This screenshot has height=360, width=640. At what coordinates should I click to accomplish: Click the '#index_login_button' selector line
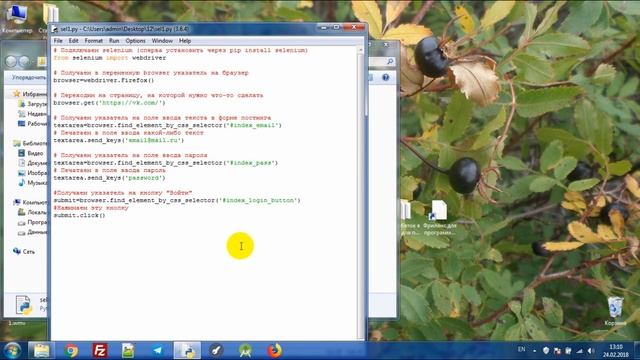click(x=177, y=200)
